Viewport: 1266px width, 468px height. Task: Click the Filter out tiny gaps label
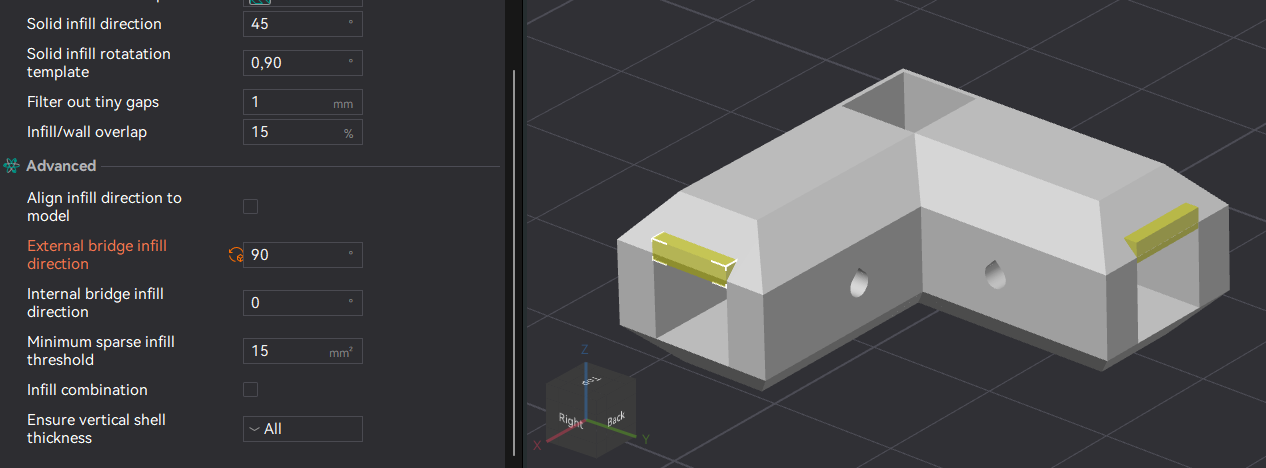[93, 102]
